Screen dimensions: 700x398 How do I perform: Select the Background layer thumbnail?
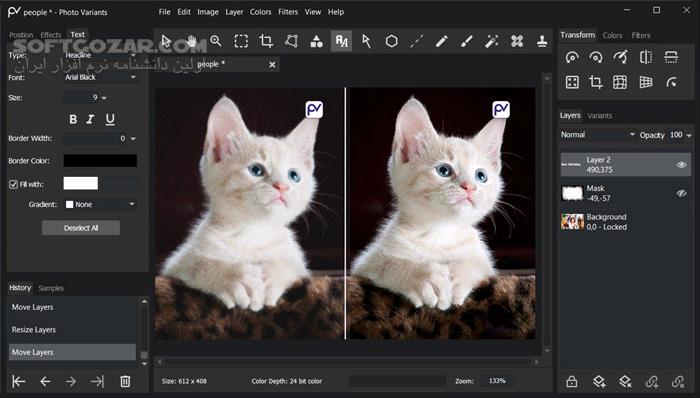572,222
